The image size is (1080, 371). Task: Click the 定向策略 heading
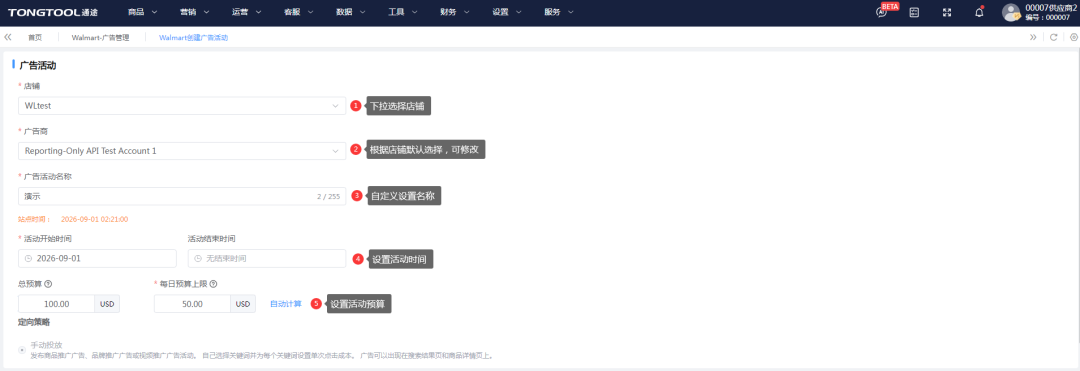tap(34, 322)
